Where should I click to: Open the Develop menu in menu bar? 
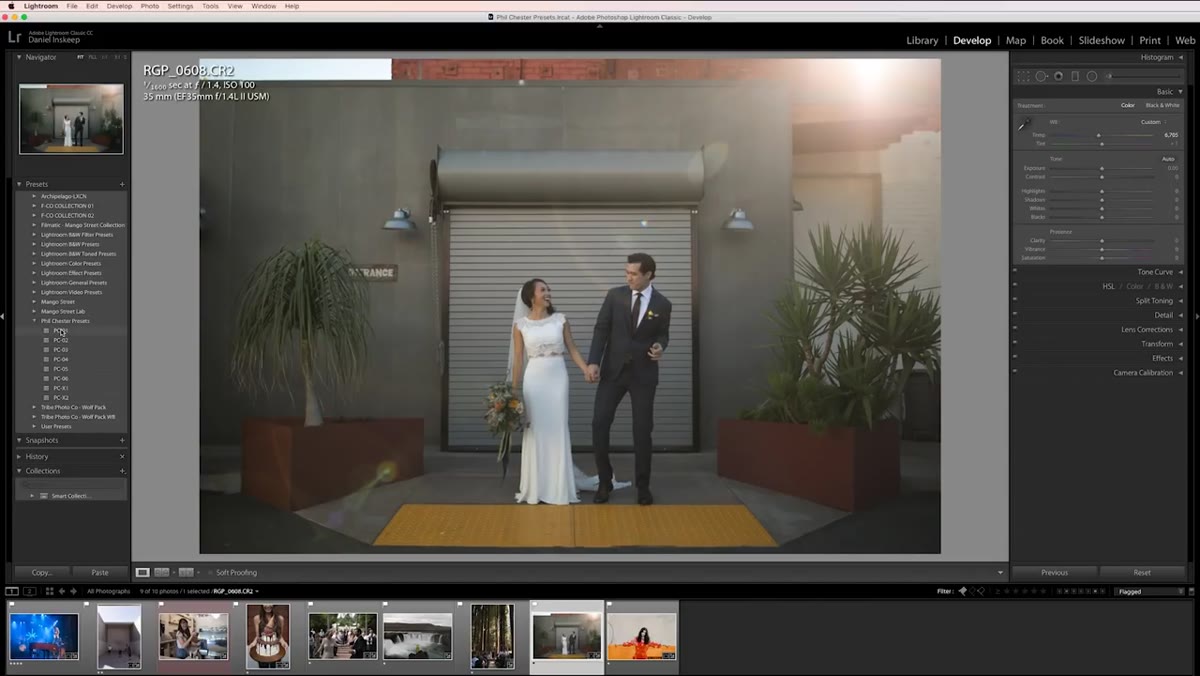tap(119, 6)
